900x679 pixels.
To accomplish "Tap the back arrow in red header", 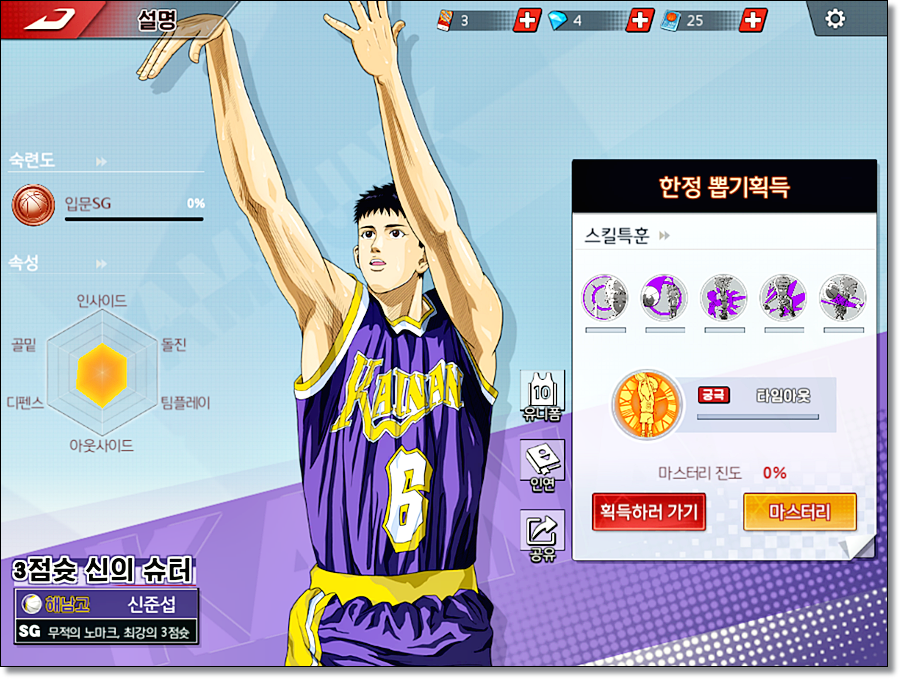I will tap(50, 18).
